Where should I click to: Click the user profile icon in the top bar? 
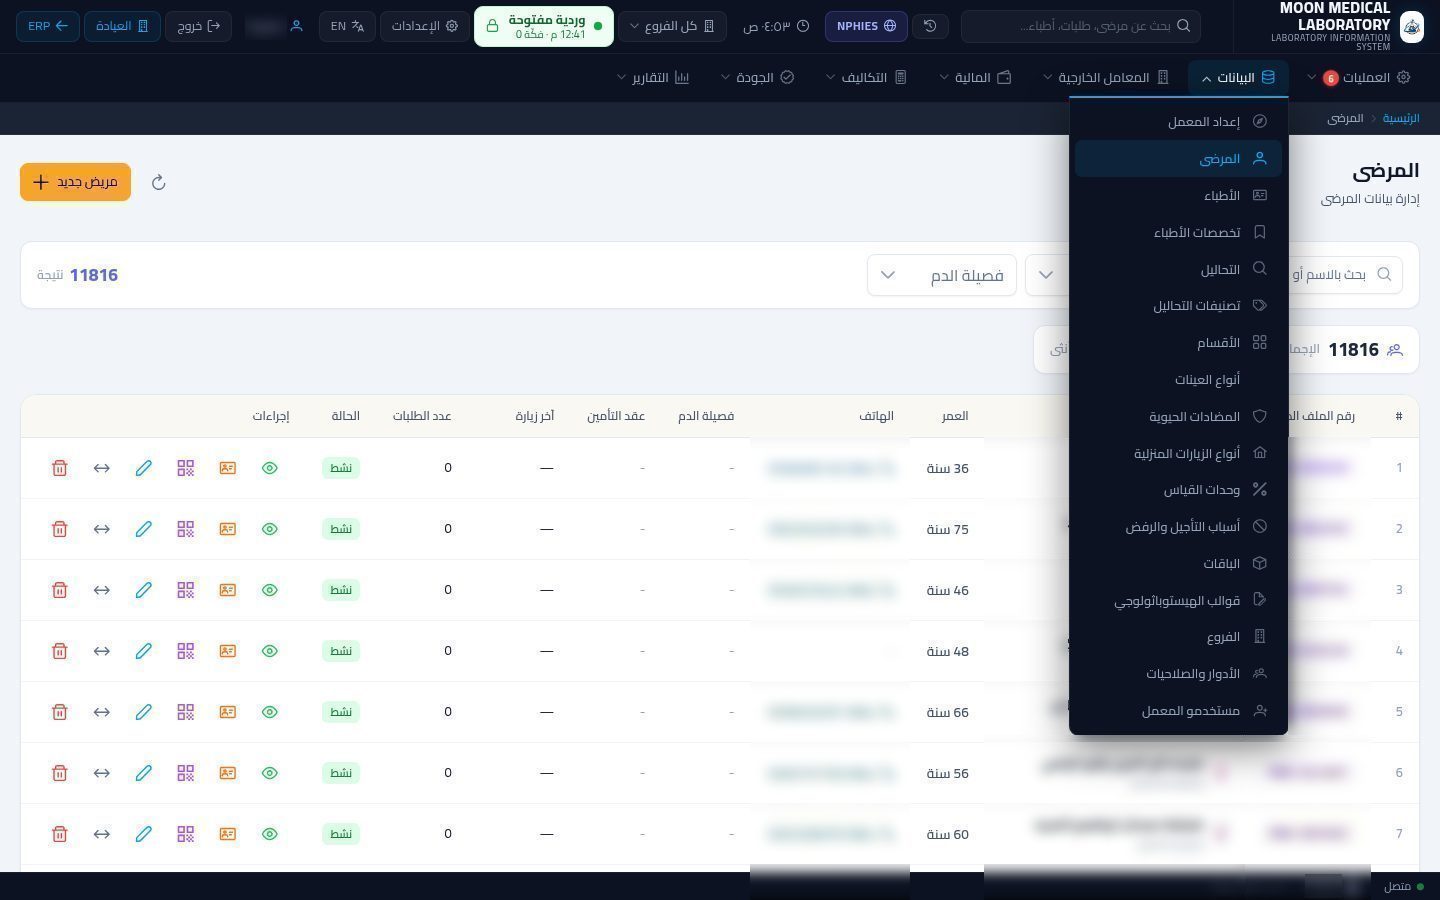coord(296,26)
